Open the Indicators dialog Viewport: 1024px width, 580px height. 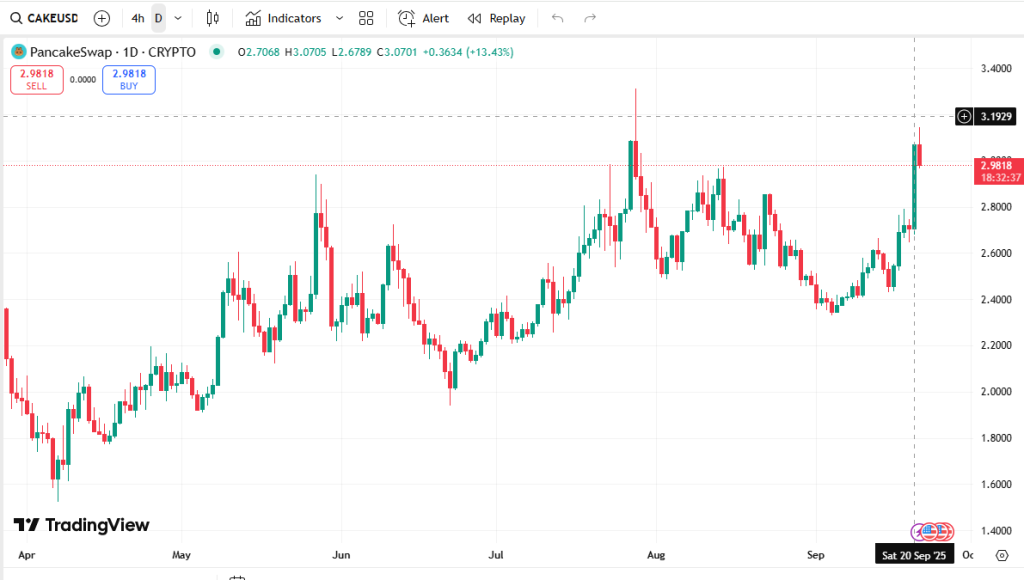pyautogui.click(x=284, y=18)
